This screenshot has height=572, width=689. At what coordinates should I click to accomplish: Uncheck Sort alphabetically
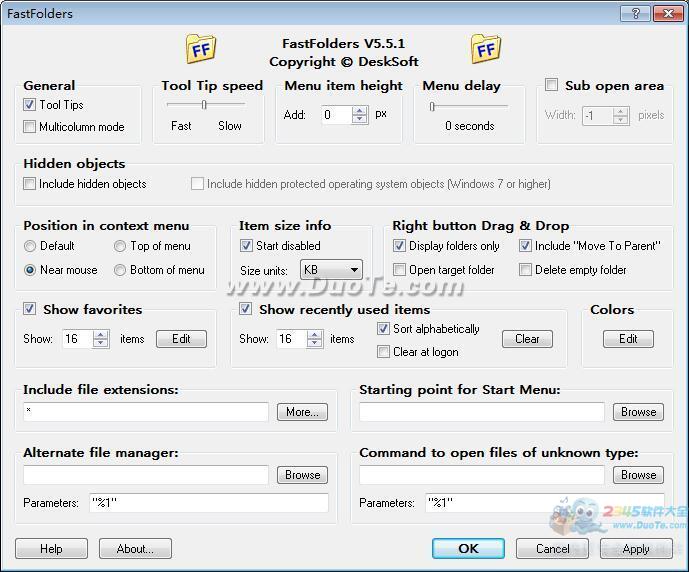[383, 328]
